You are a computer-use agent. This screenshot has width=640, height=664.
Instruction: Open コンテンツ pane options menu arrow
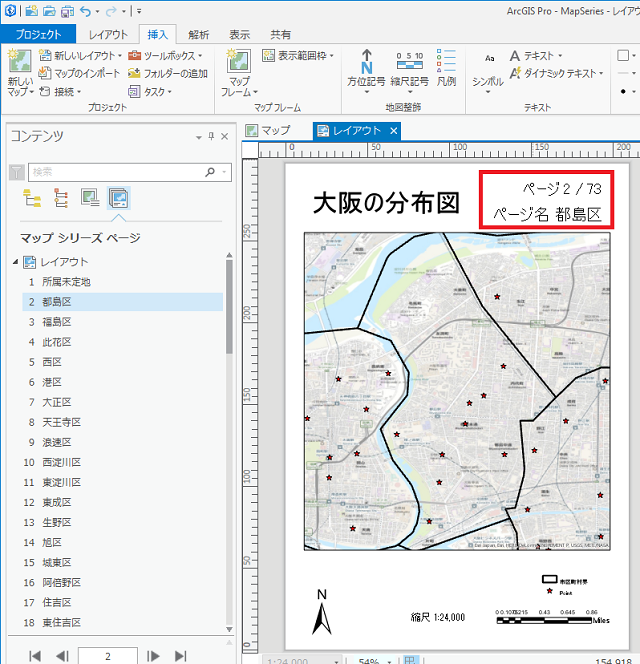point(198,137)
